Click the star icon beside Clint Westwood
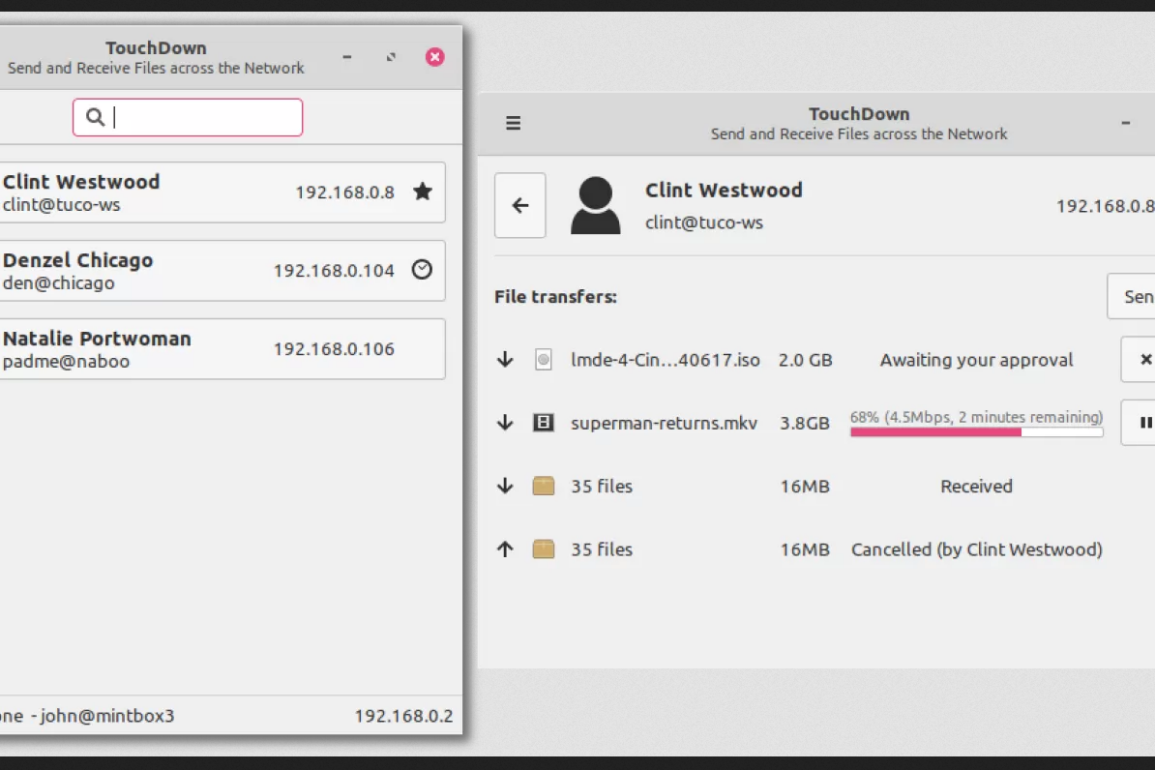 pyautogui.click(x=422, y=191)
